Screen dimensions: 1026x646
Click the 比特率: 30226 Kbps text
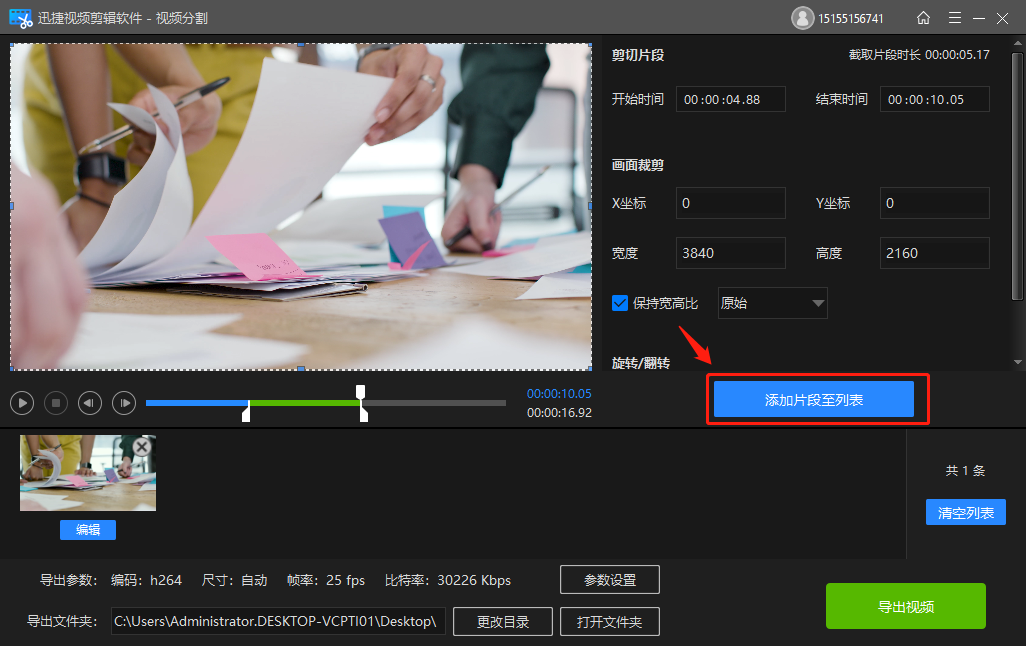click(448, 581)
